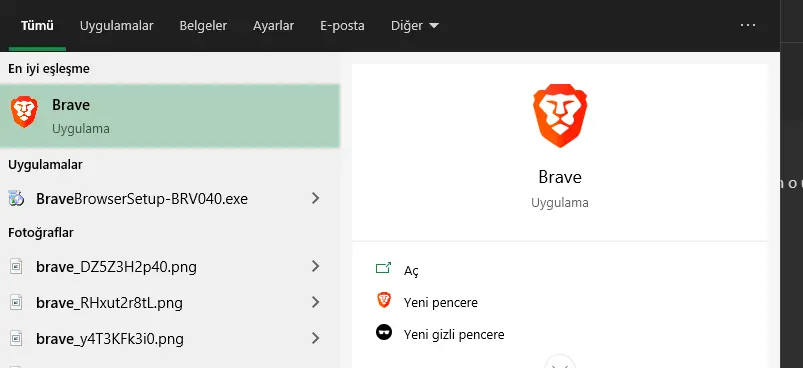Click file icon of brave_RHxut2r8tL.png
This screenshot has height=368, width=803.
[16, 303]
